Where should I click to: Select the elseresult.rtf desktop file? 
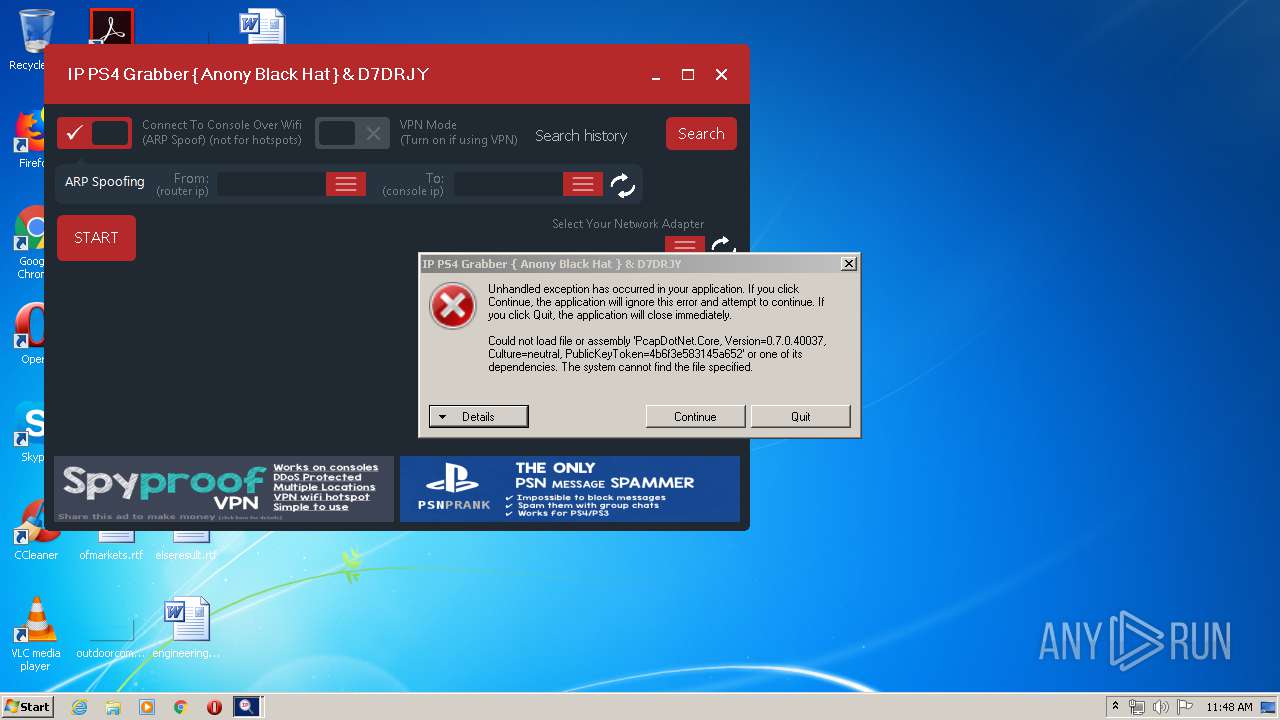(x=186, y=546)
